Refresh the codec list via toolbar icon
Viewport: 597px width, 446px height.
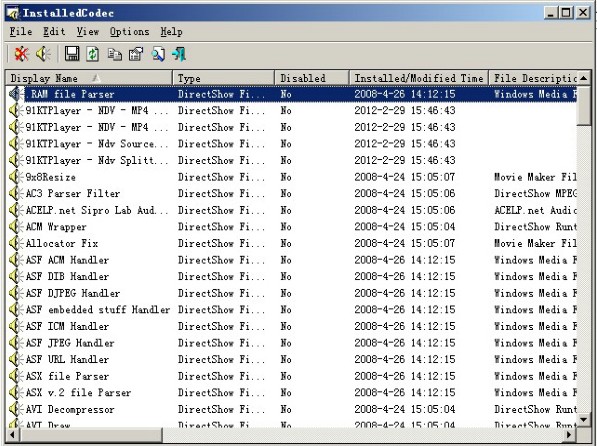click(x=93, y=54)
